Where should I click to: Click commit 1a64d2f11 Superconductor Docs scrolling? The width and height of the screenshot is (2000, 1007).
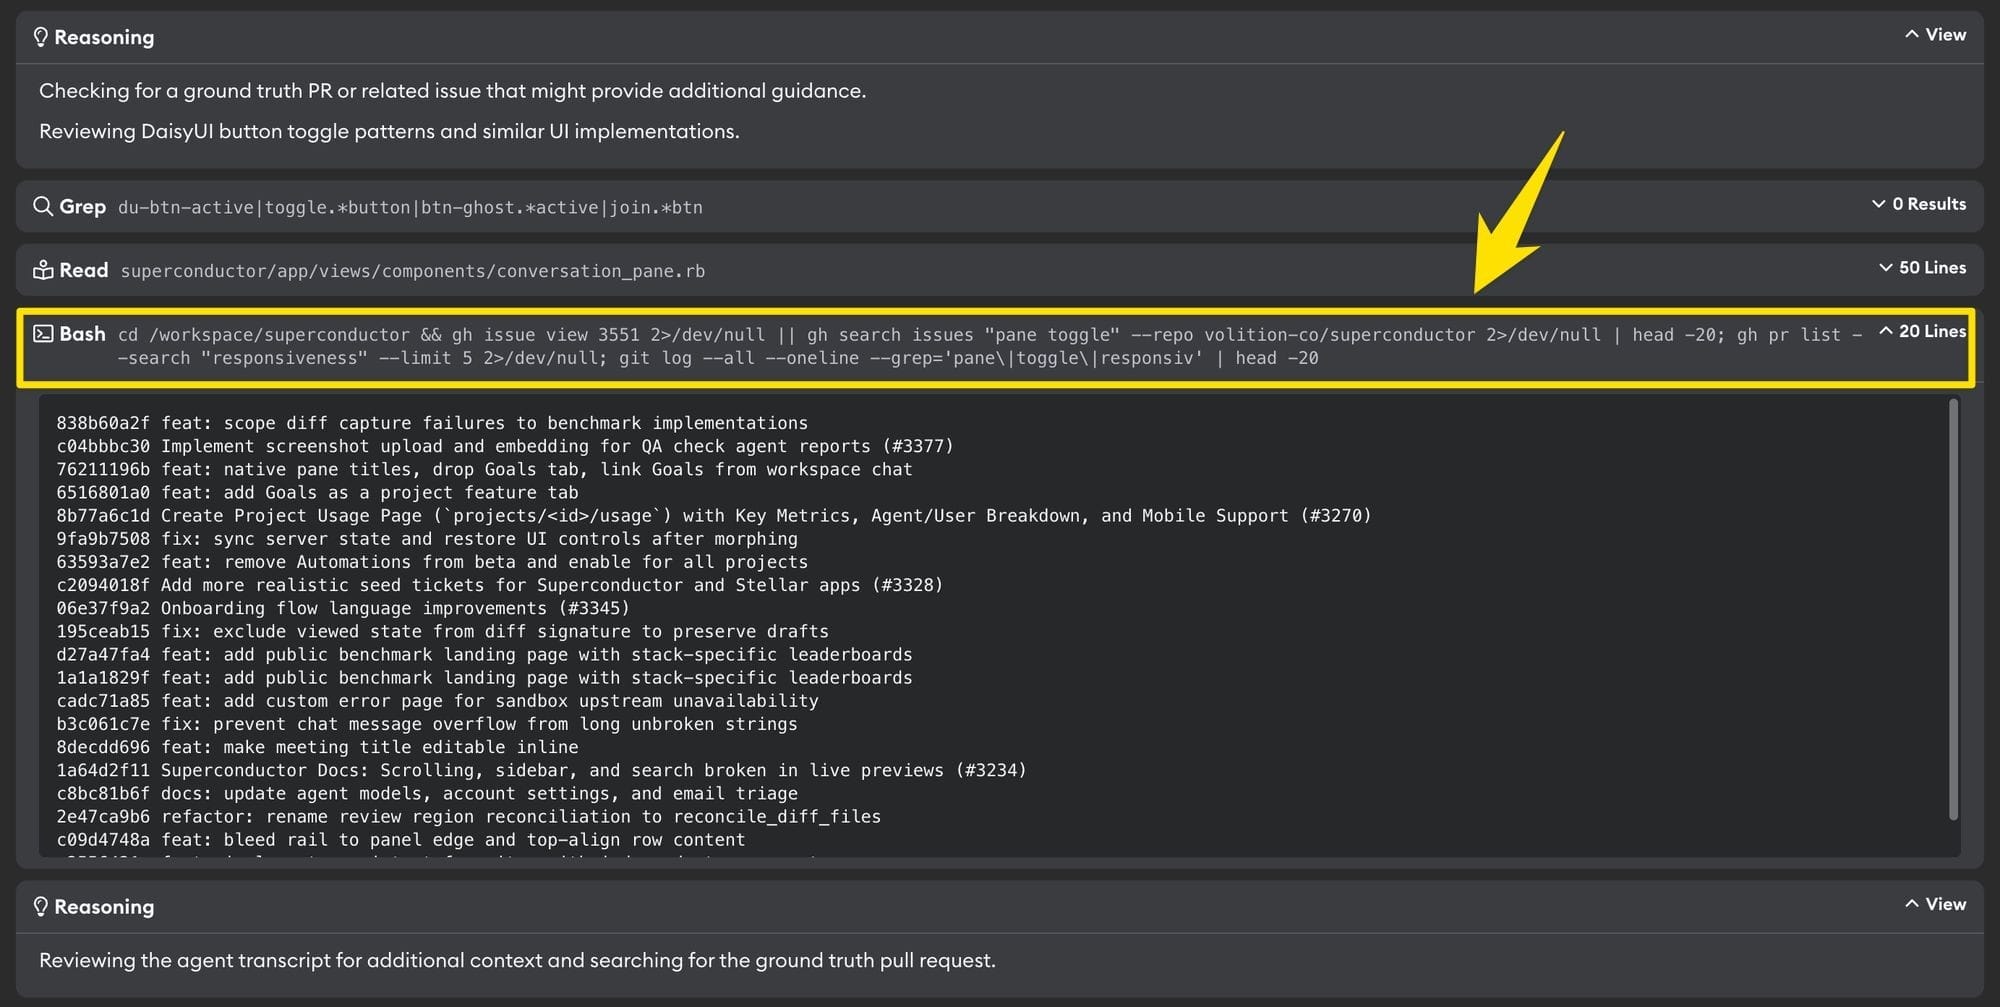541,770
